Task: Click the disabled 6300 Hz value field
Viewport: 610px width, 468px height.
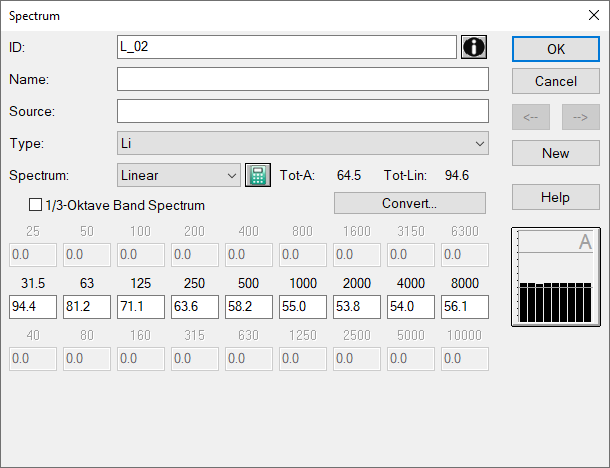Action: (x=465, y=255)
